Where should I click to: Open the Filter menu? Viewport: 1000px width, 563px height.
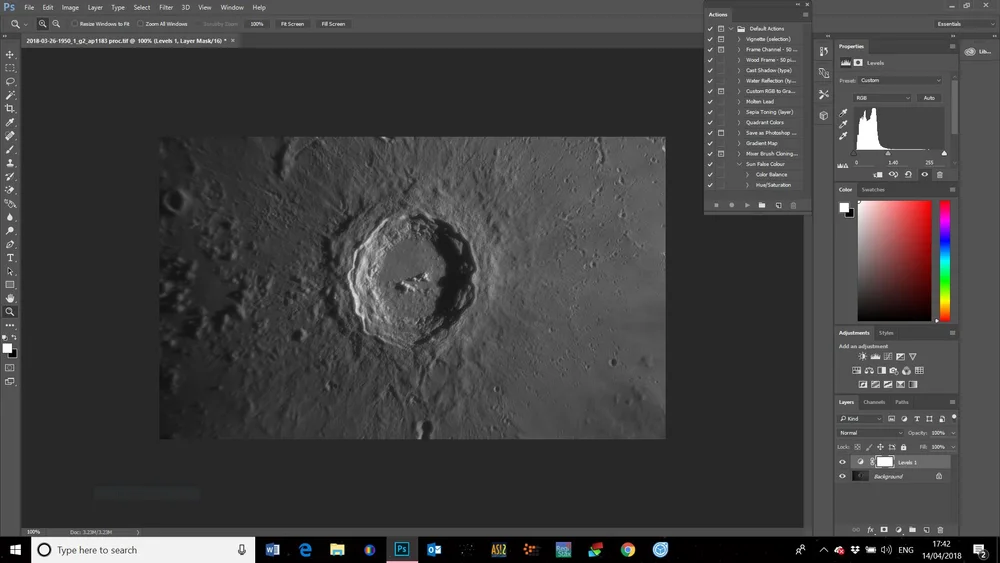166,7
